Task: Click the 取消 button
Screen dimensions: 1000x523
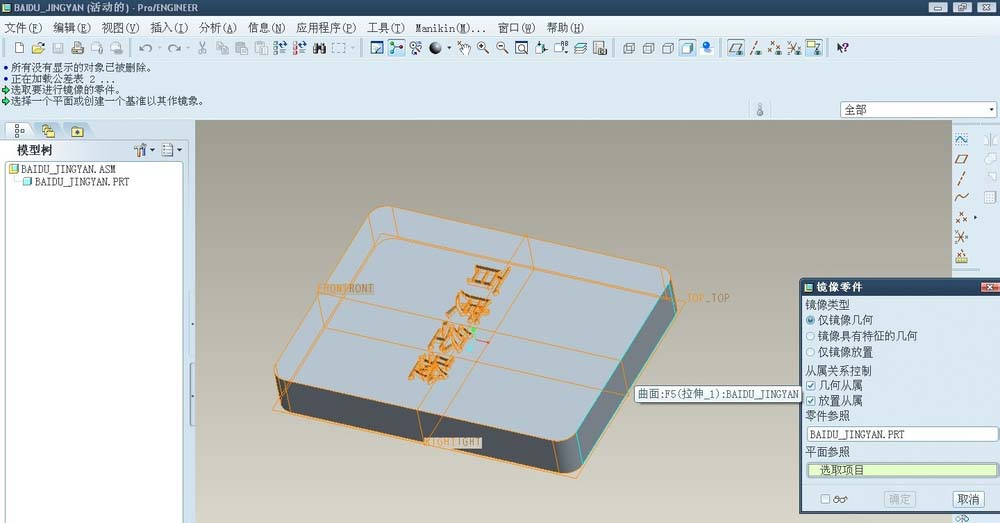Action: [968, 499]
